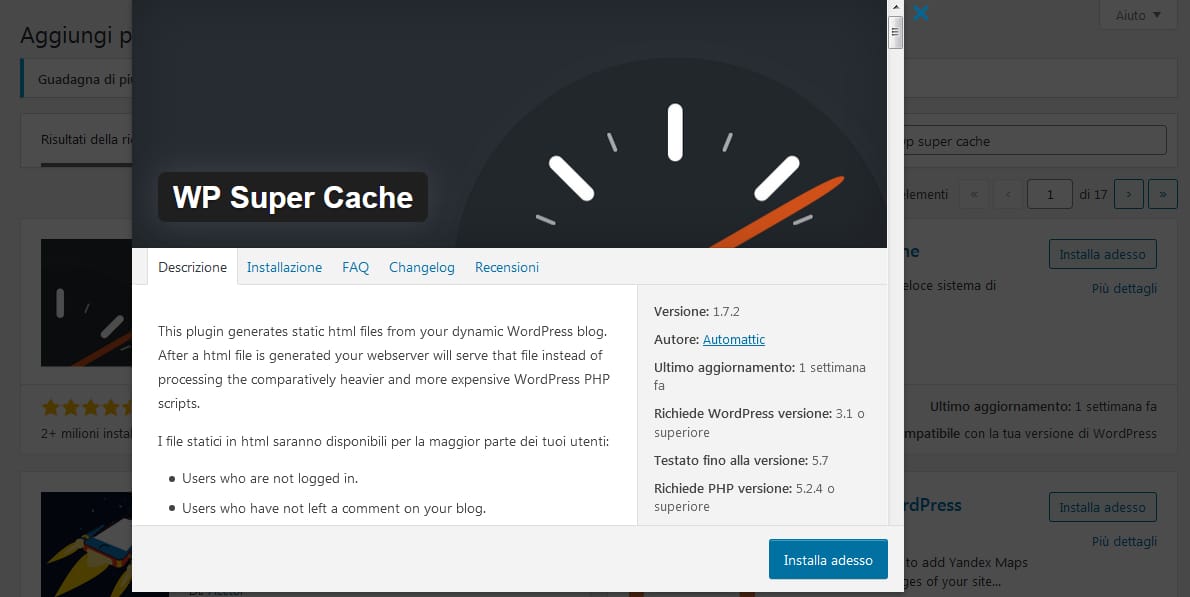Image resolution: width=1190 pixels, height=597 pixels.
Task: Click WP Super Cache thumbnail in background list
Action: [x=87, y=303]
